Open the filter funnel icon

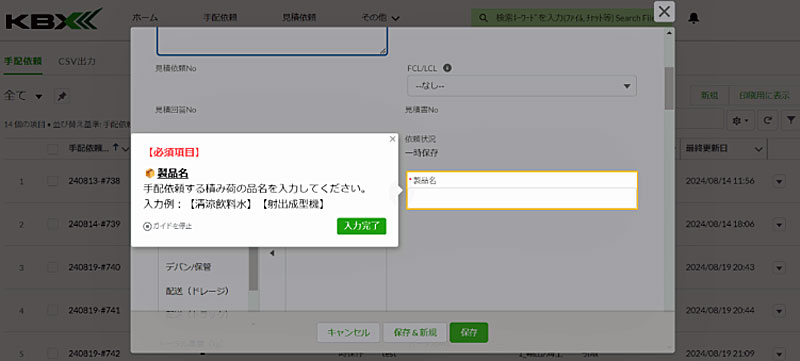point(791,120)
